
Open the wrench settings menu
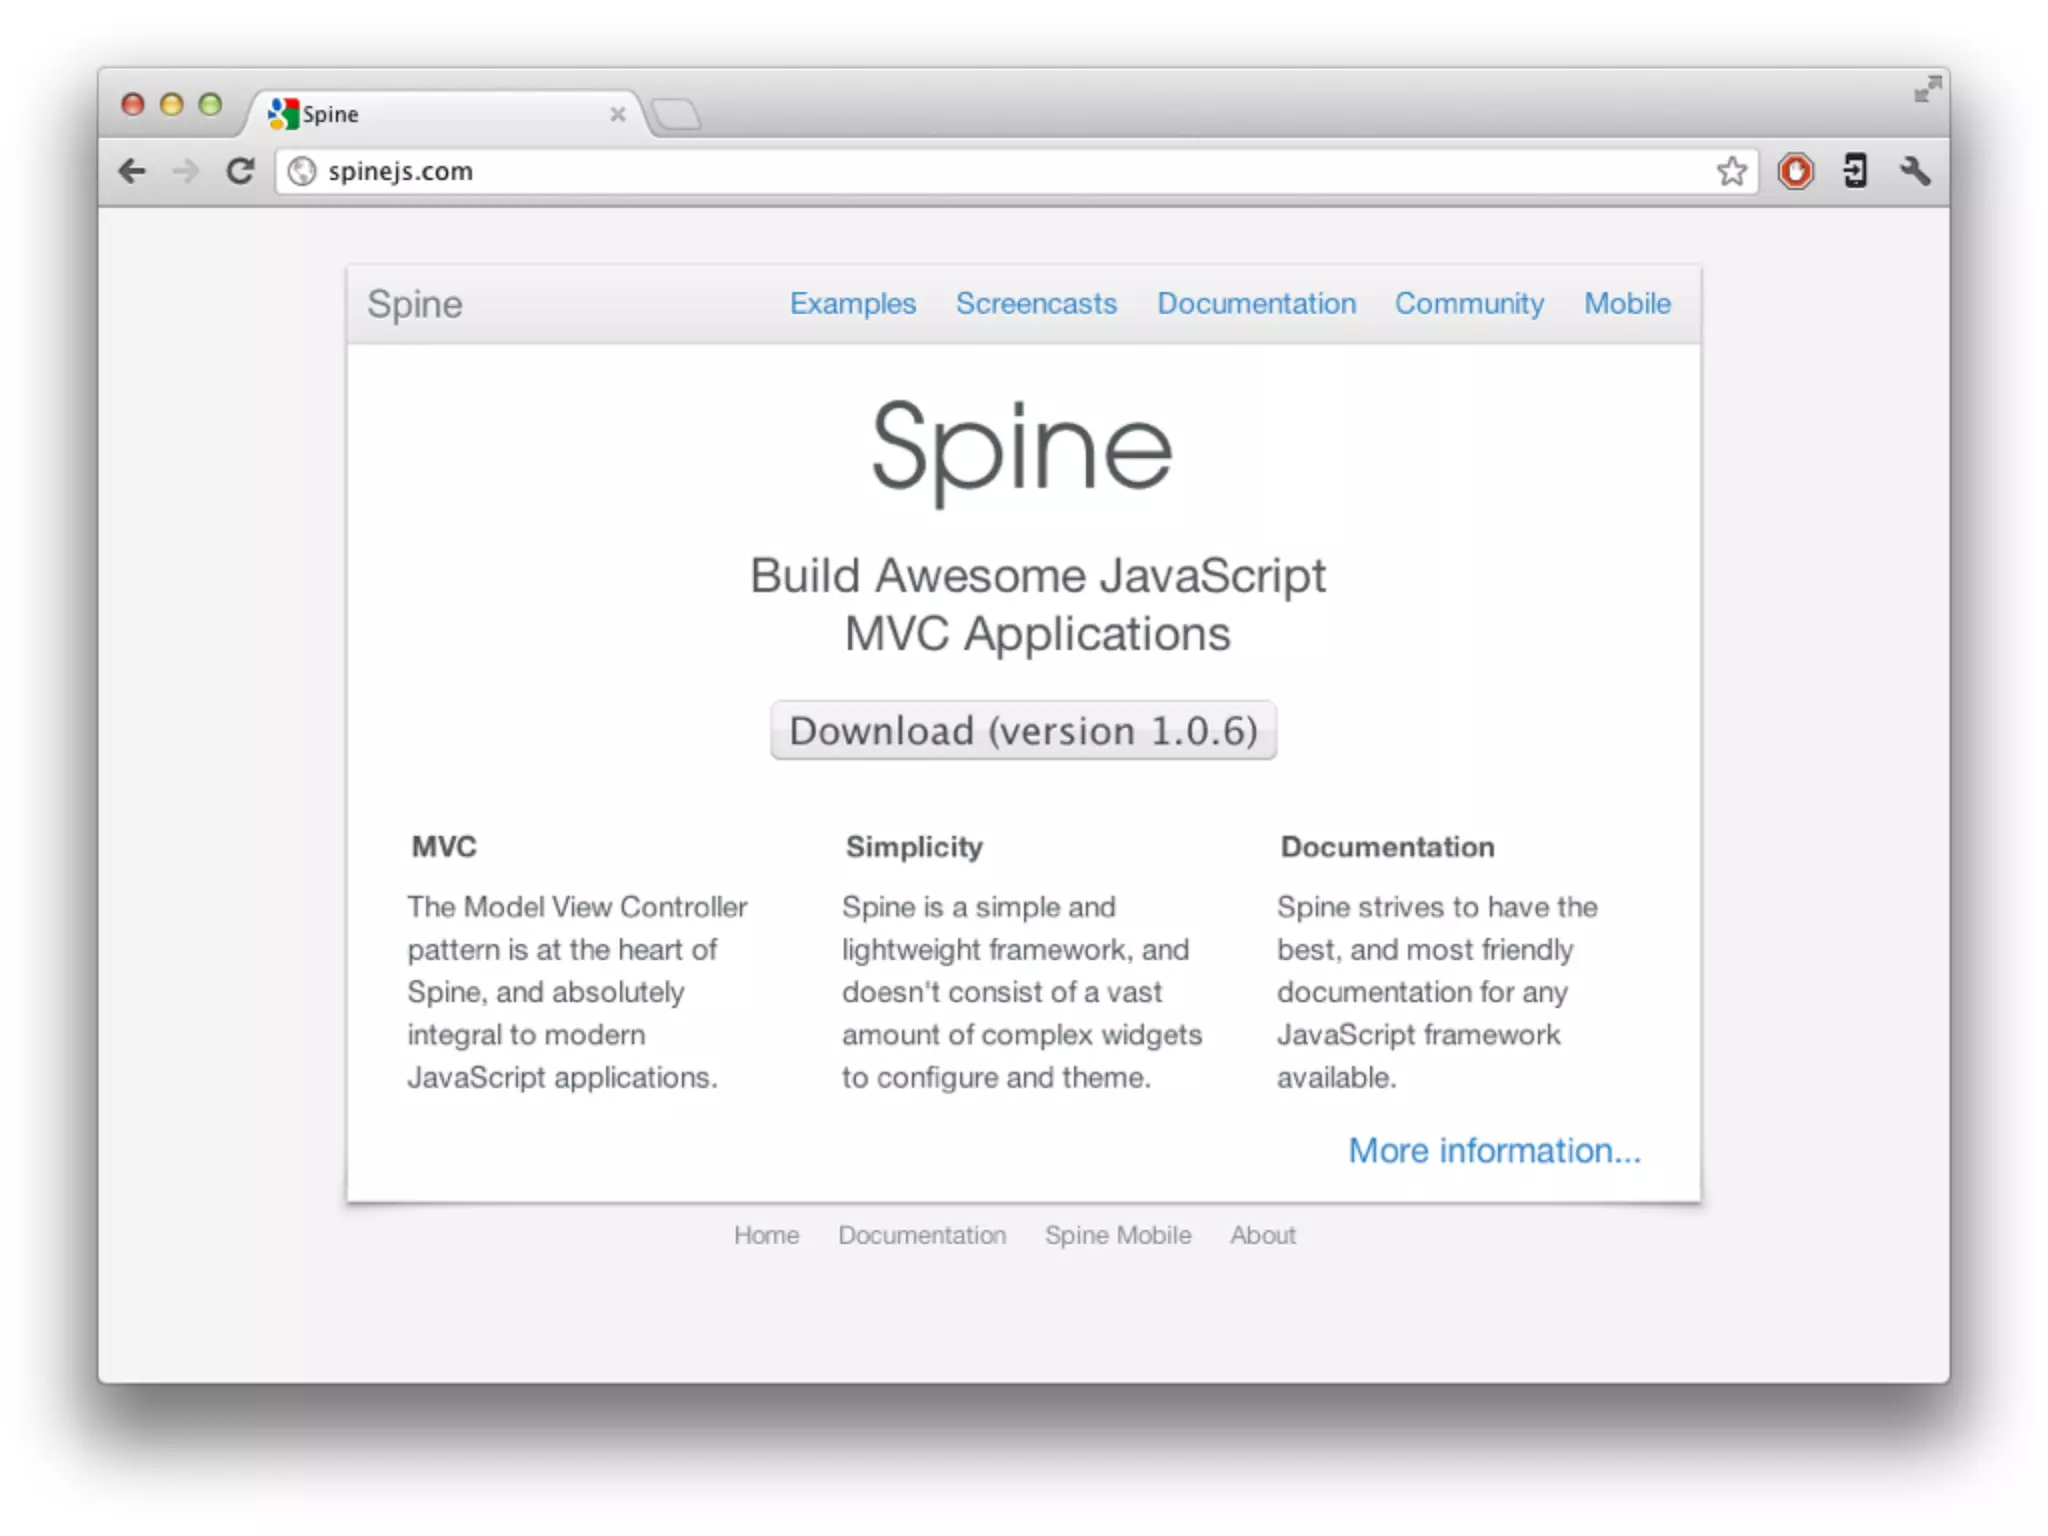(1915, 171)
